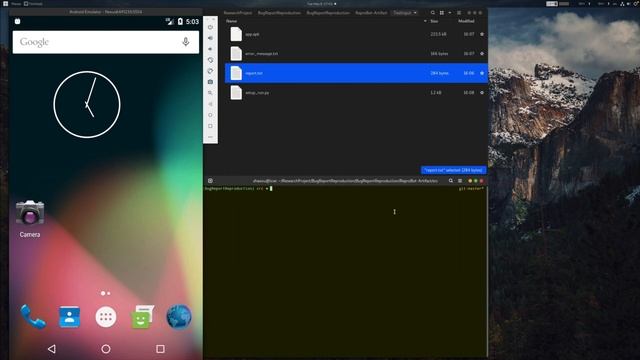Open the Menu in top desktop panel
The height and width of the screenshot is (360, 640).
click(x=13, y=4)
